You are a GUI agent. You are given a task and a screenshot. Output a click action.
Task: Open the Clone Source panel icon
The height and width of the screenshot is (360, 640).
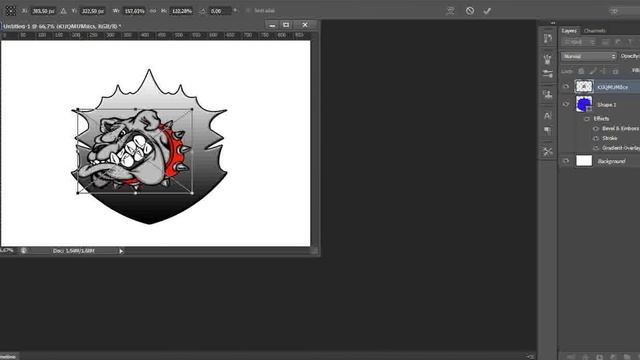point(548,95)
